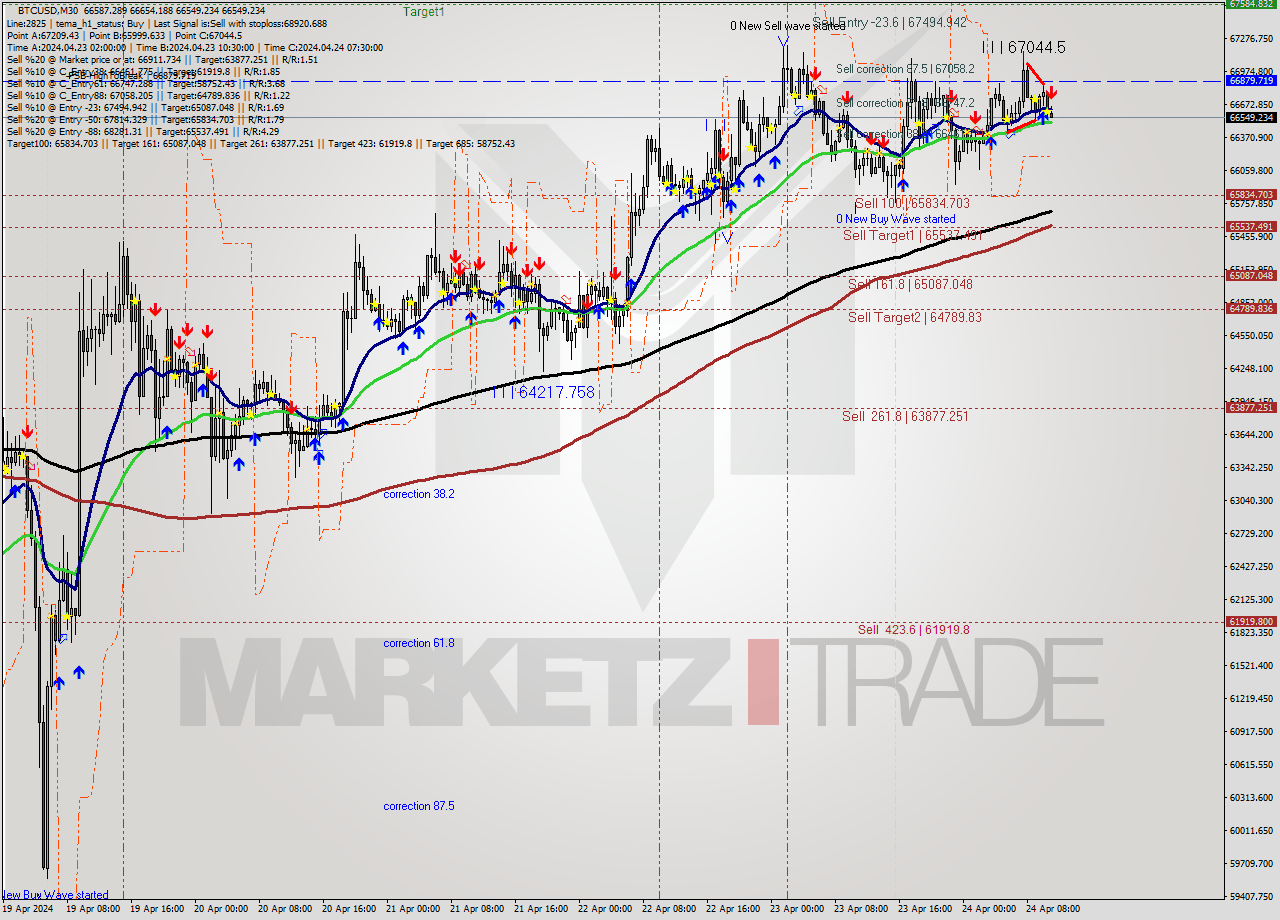Click the 67276.750 price axis value
Image resolution: width=1280 pixels, height=920 pixels.
[x=1251, y=38]
